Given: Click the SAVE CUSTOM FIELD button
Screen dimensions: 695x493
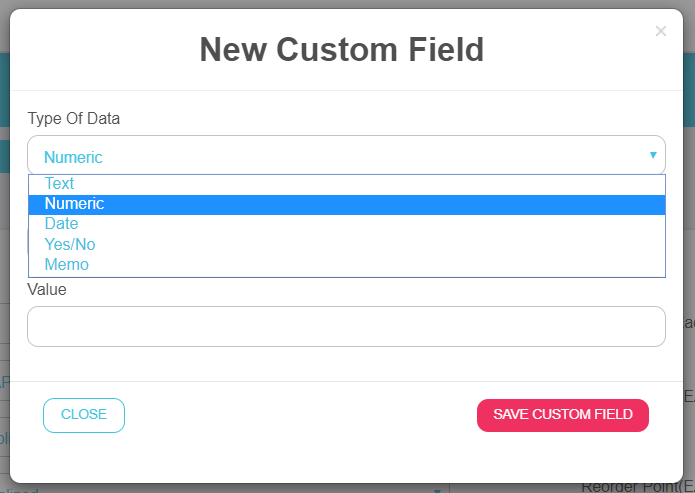Looking at the screenshot, I should (563, 415).
